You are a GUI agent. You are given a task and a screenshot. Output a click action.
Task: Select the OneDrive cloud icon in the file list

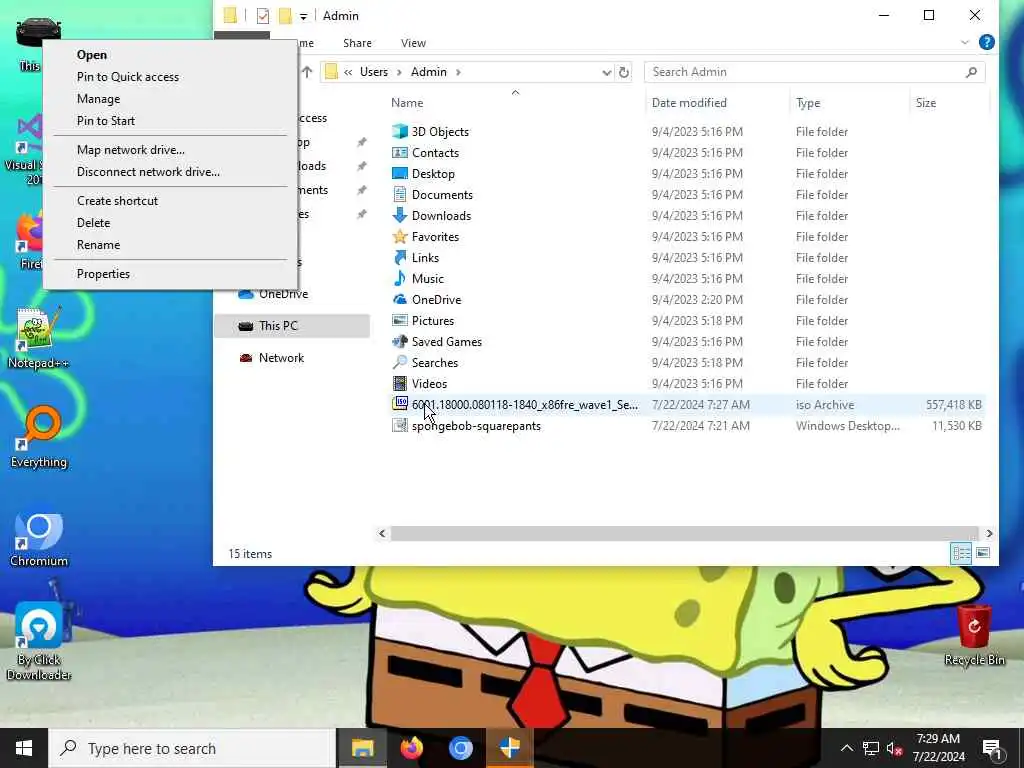pos(400,299)
